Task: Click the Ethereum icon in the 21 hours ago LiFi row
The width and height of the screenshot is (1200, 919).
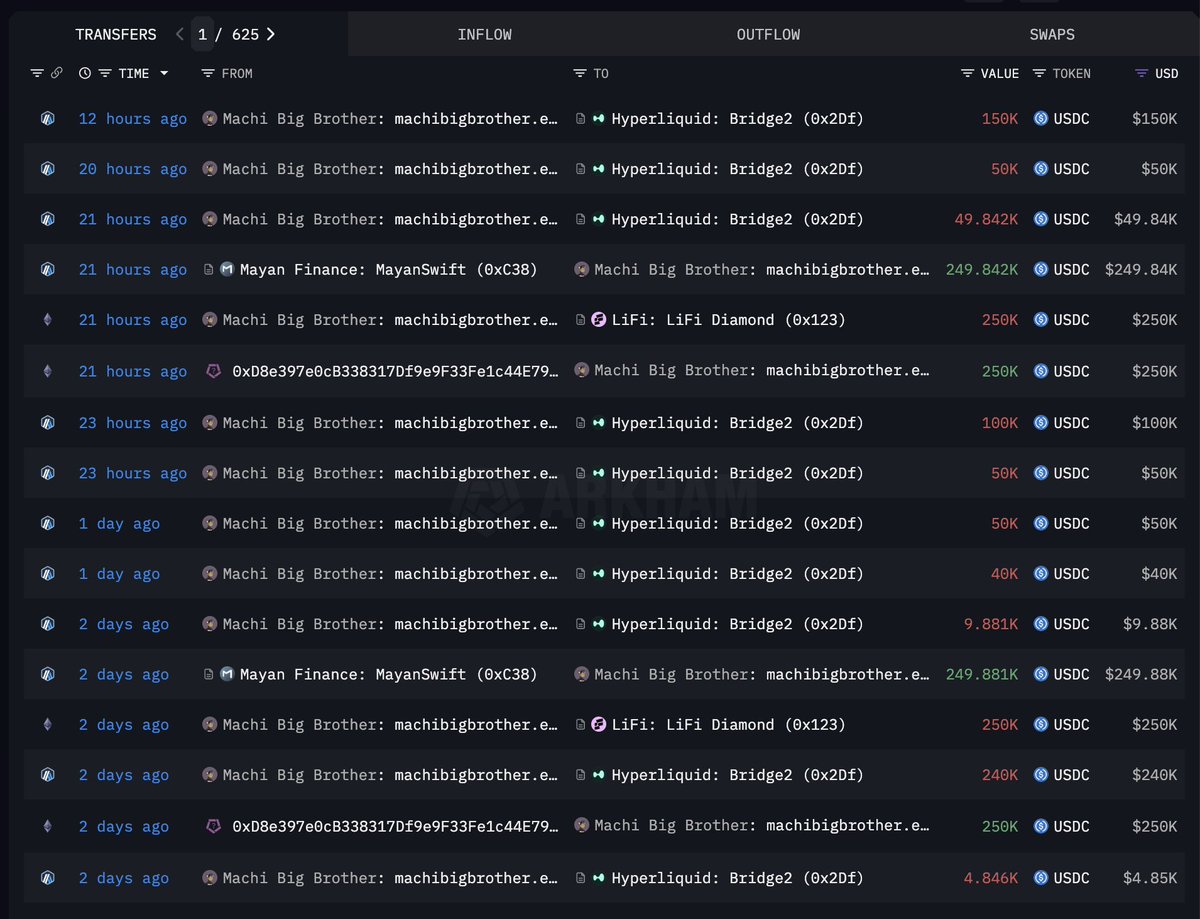Action: coord(47,320)
